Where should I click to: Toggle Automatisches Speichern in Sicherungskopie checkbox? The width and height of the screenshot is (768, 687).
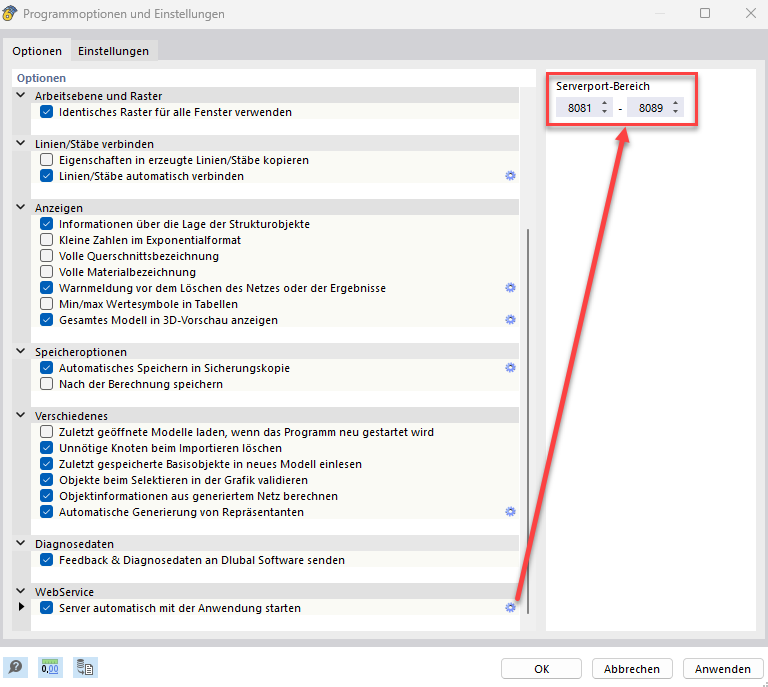pyautogui.click(x=47, y=368)
